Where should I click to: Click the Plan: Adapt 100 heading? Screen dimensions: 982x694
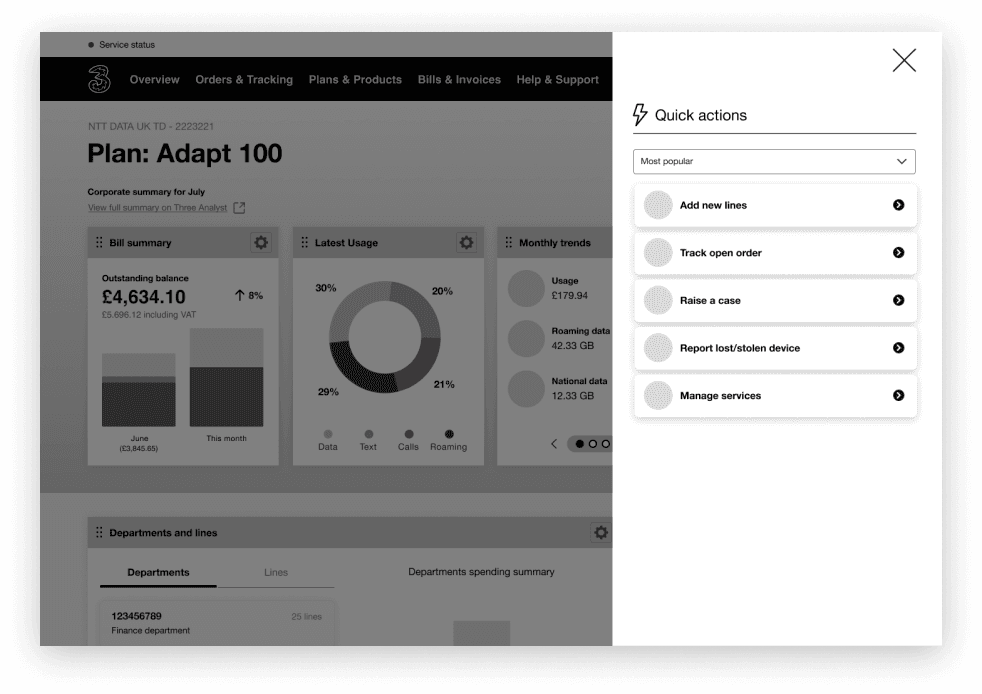coord(185,153)
